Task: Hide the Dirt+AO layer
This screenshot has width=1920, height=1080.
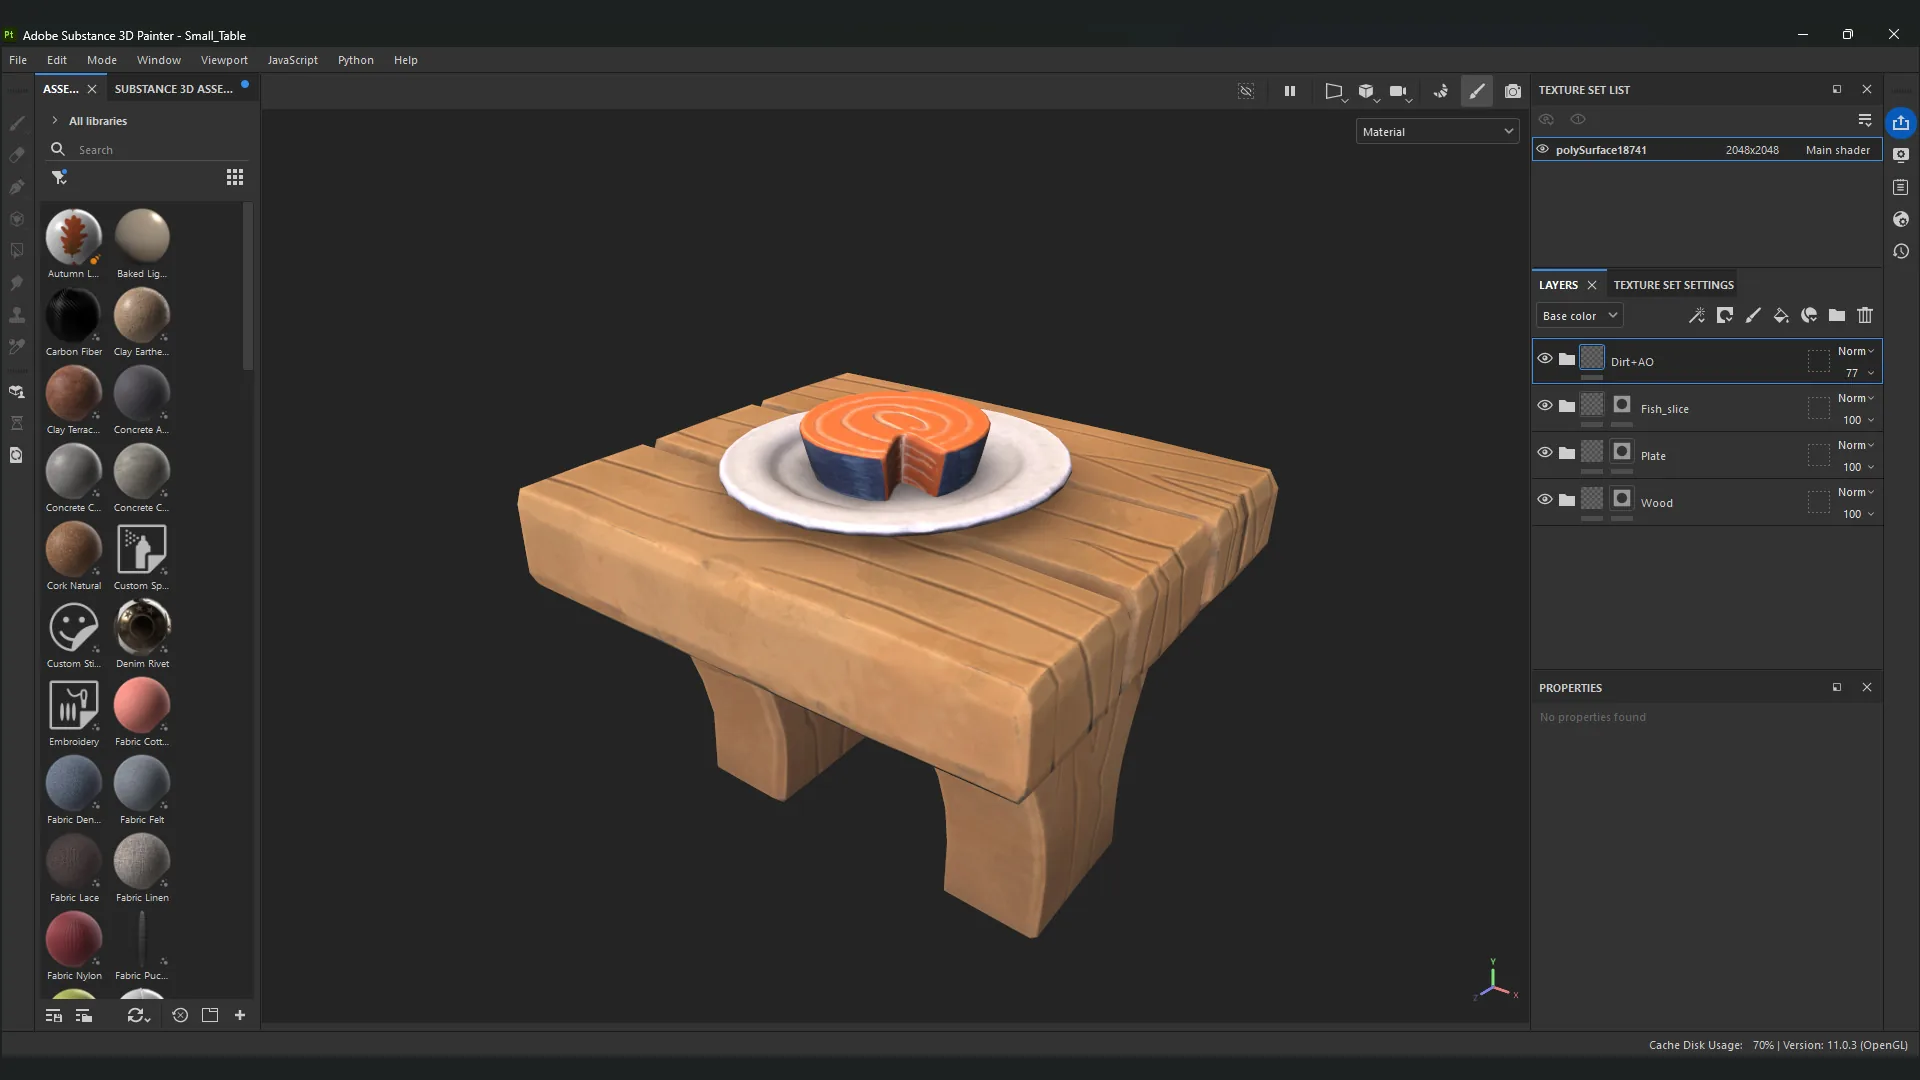Action: point(1545,359)
